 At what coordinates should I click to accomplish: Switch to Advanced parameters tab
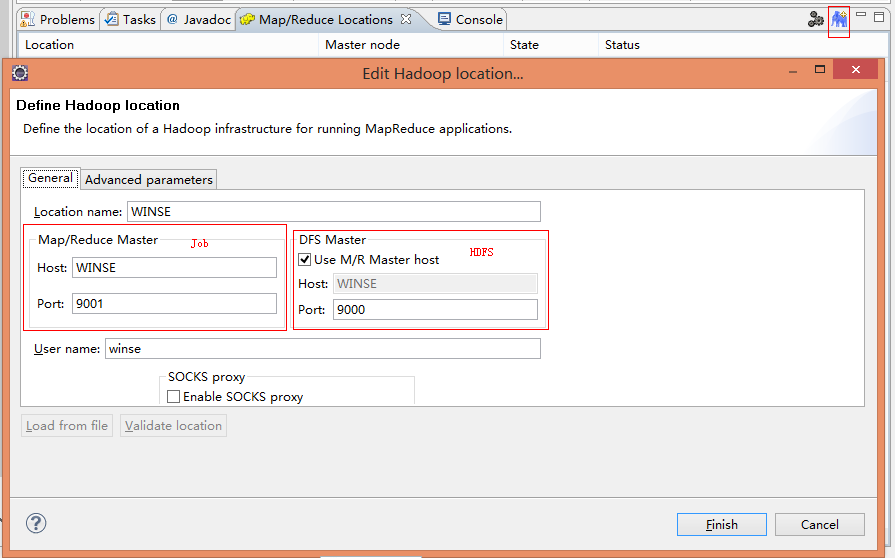tap(148, 179)
